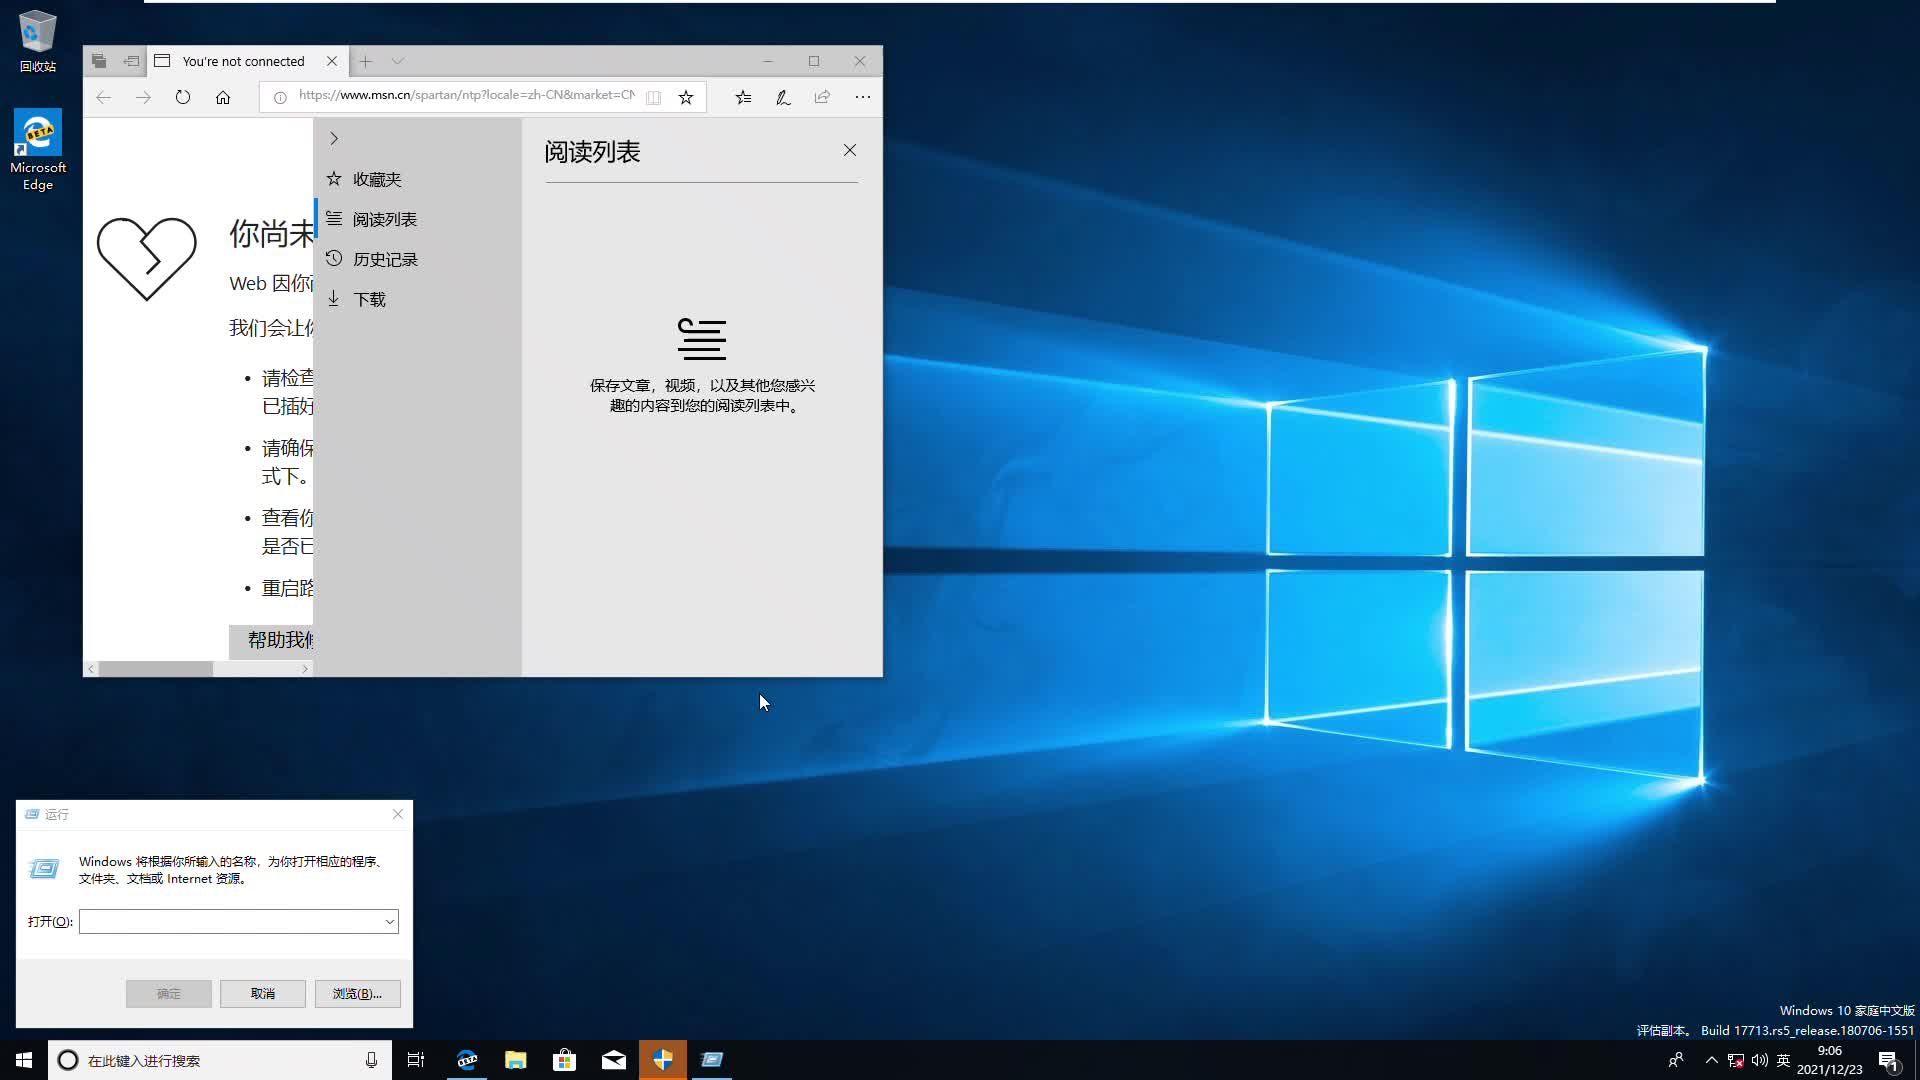Click the Share icon in Edge toolbar
The width and height of the screenshot is (1920, 1080).
[x=822, y=97]
